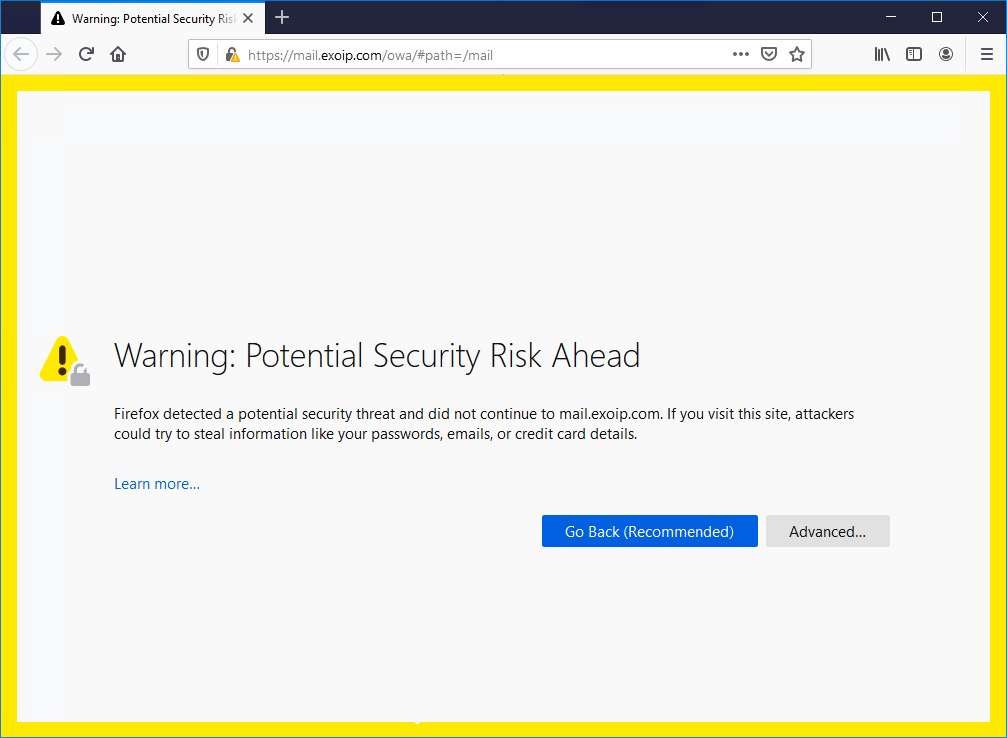Viewport: 1007px width, 738px height.
Task: Click the yellow warning triangle page icon
Action: pos(64,360)
